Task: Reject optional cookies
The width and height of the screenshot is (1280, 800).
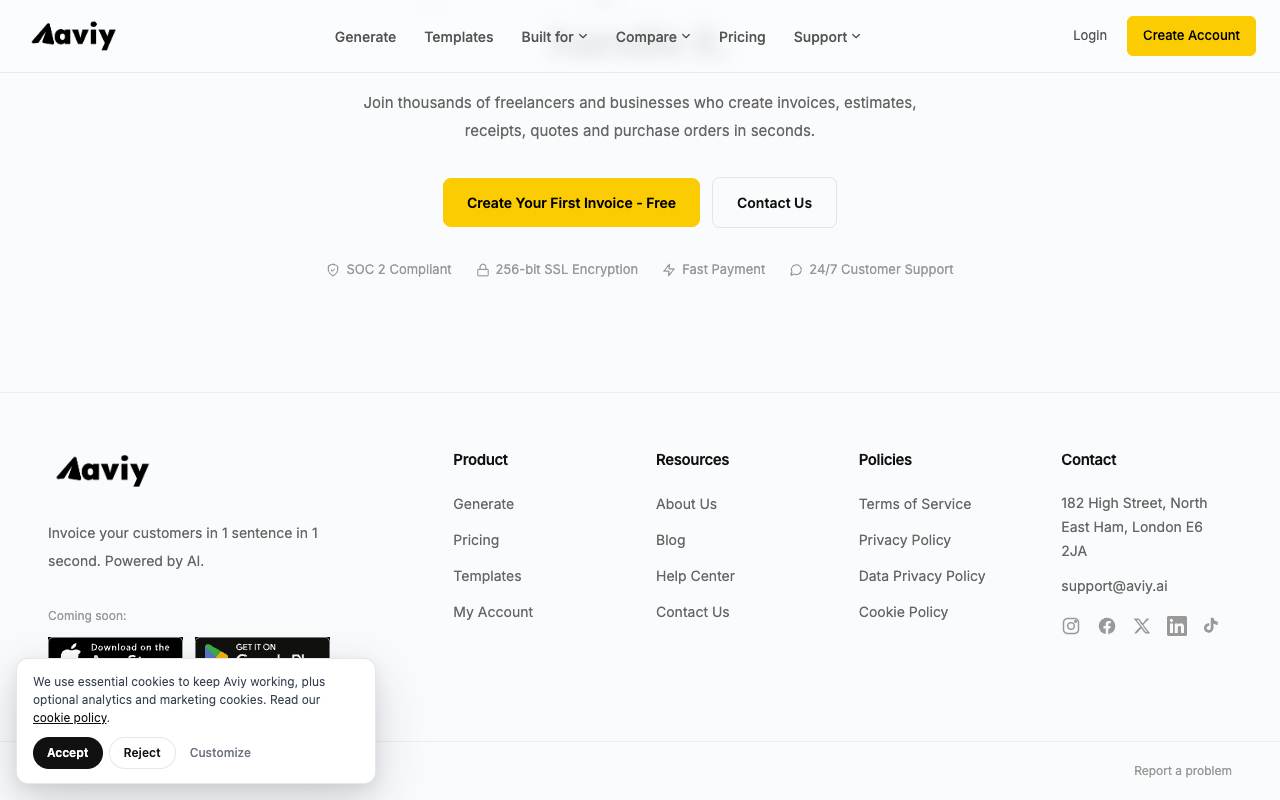Action: tap(142, 753)
